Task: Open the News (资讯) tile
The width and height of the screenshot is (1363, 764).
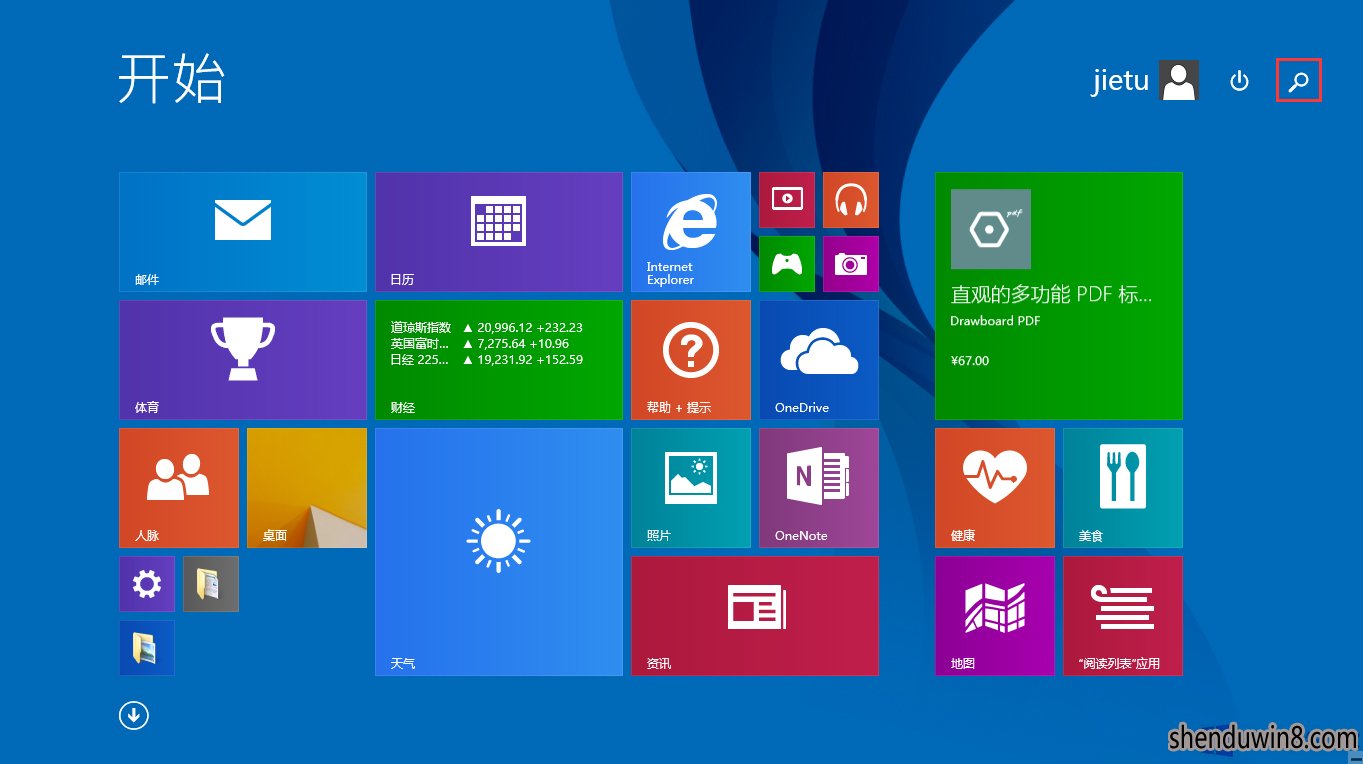Action: pos(755,616)
